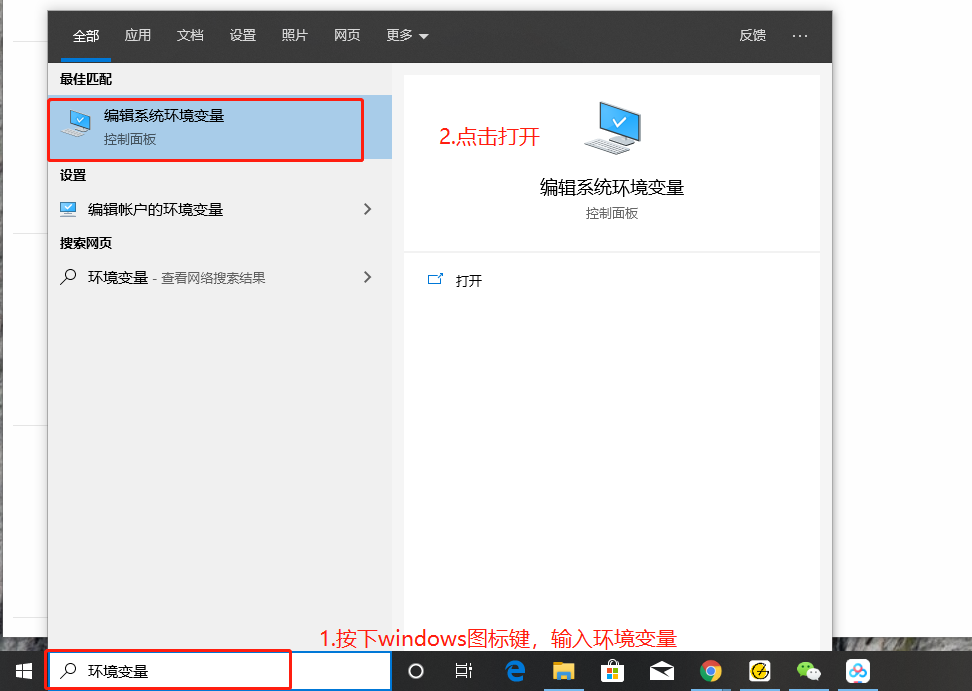Click the 反馈 feedback button
972x691 pixels.
[752, 35]
